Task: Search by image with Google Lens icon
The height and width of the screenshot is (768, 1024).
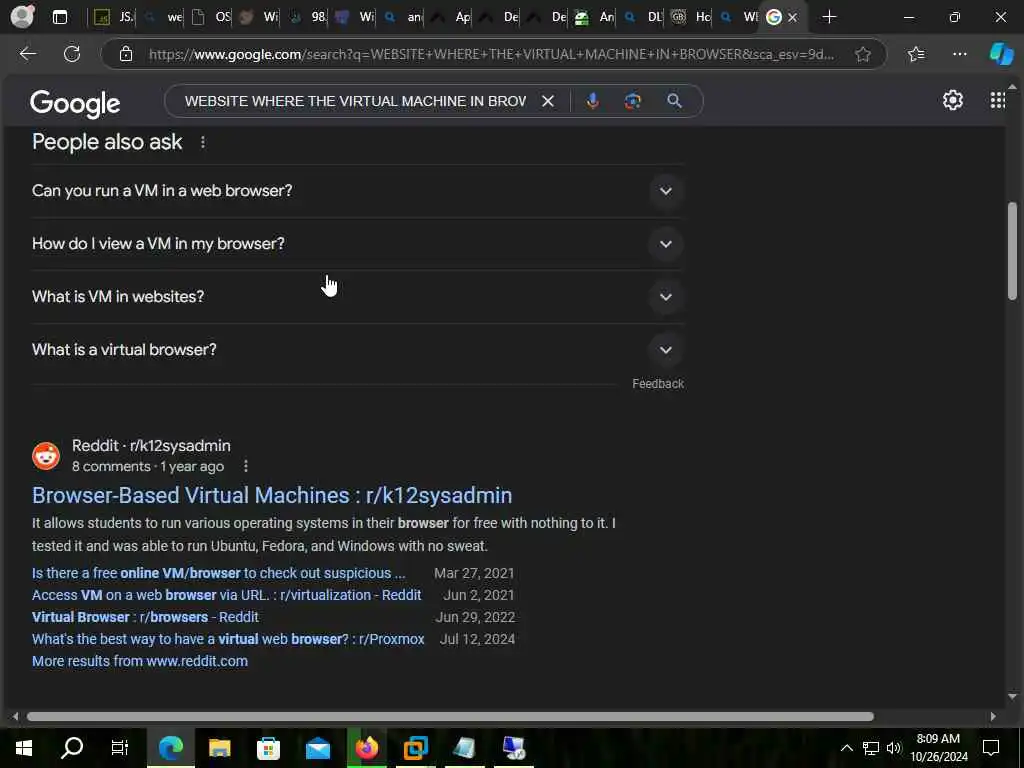Action: point(632,101)
